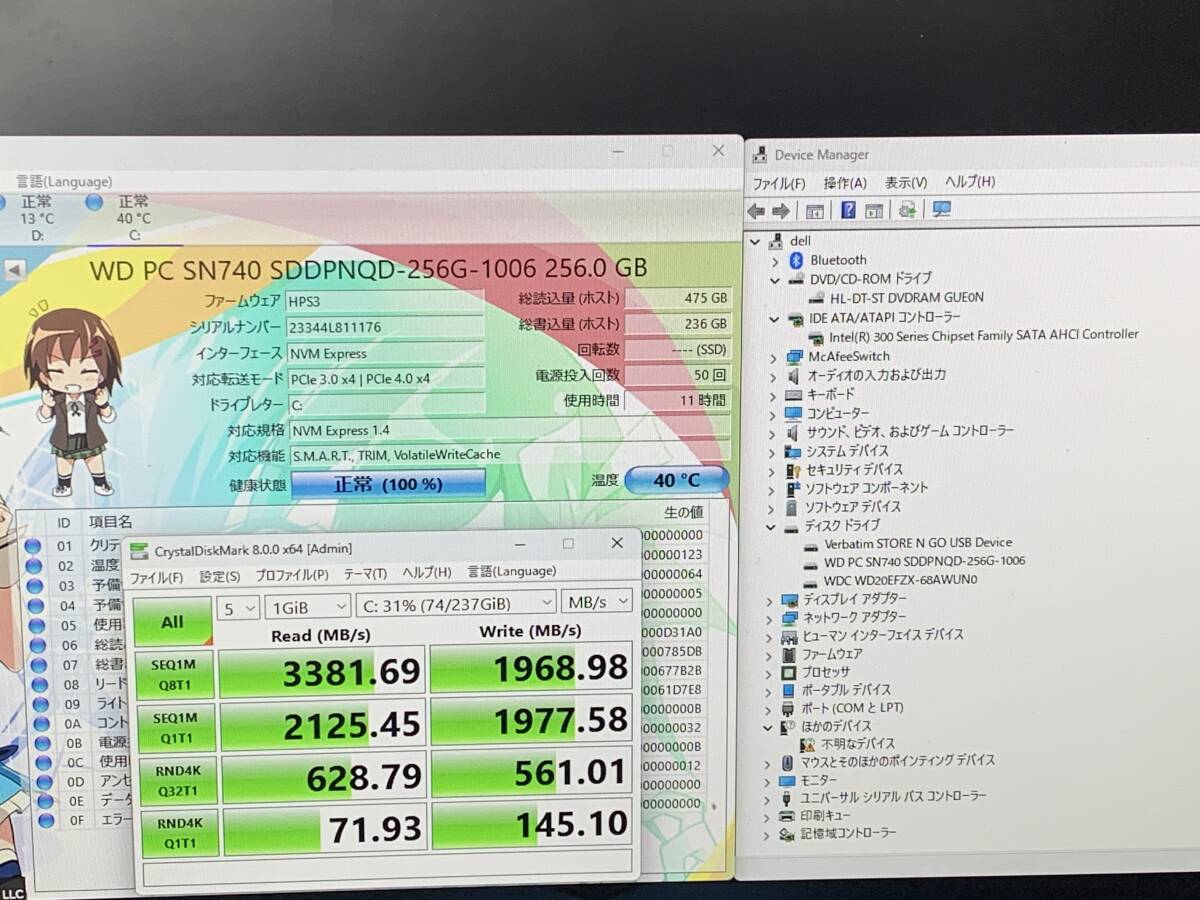The image size is (1200, 900).
Task: Click the blue status dot for row 01
Action: point(33,546)
